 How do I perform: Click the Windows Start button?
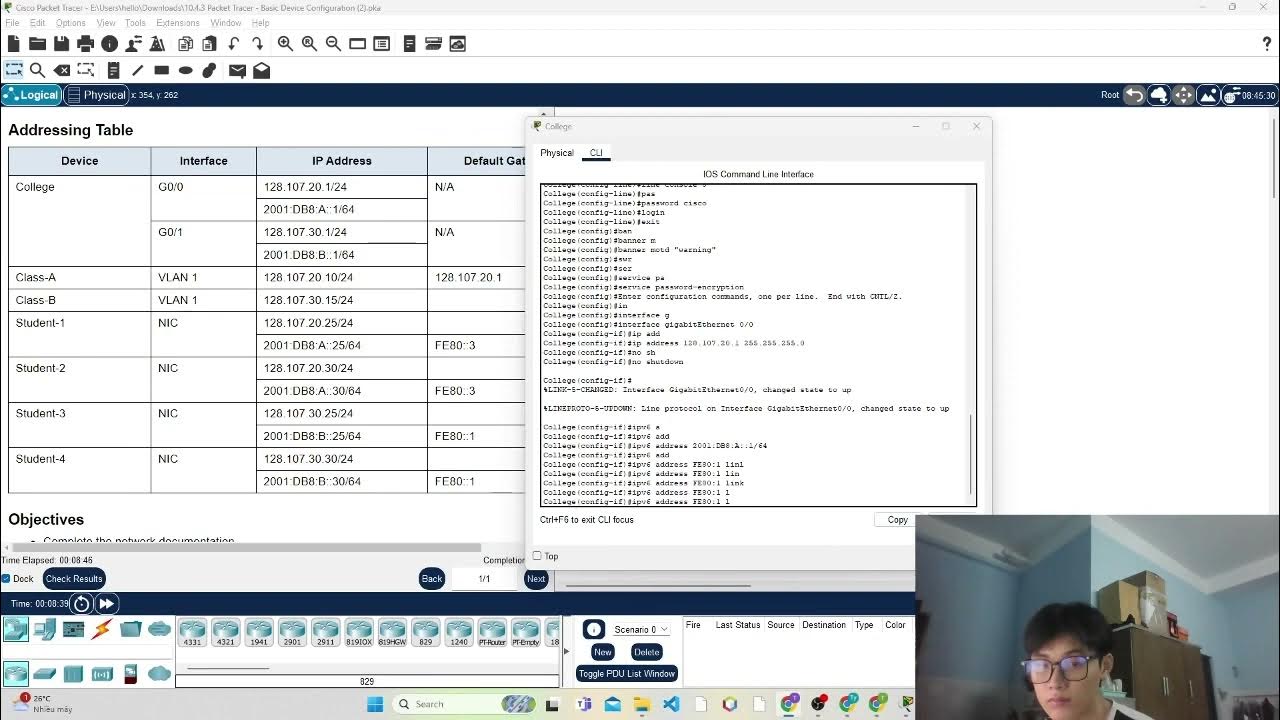point(375,704)
